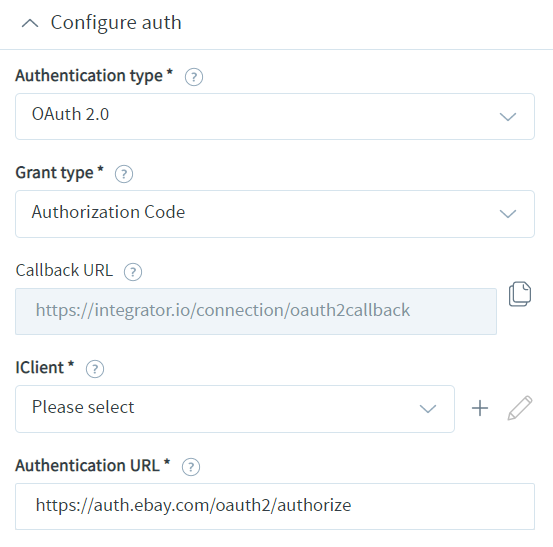
Task: Click the IClient dropdown chevron arrow
Action: (x=428, y=409)
